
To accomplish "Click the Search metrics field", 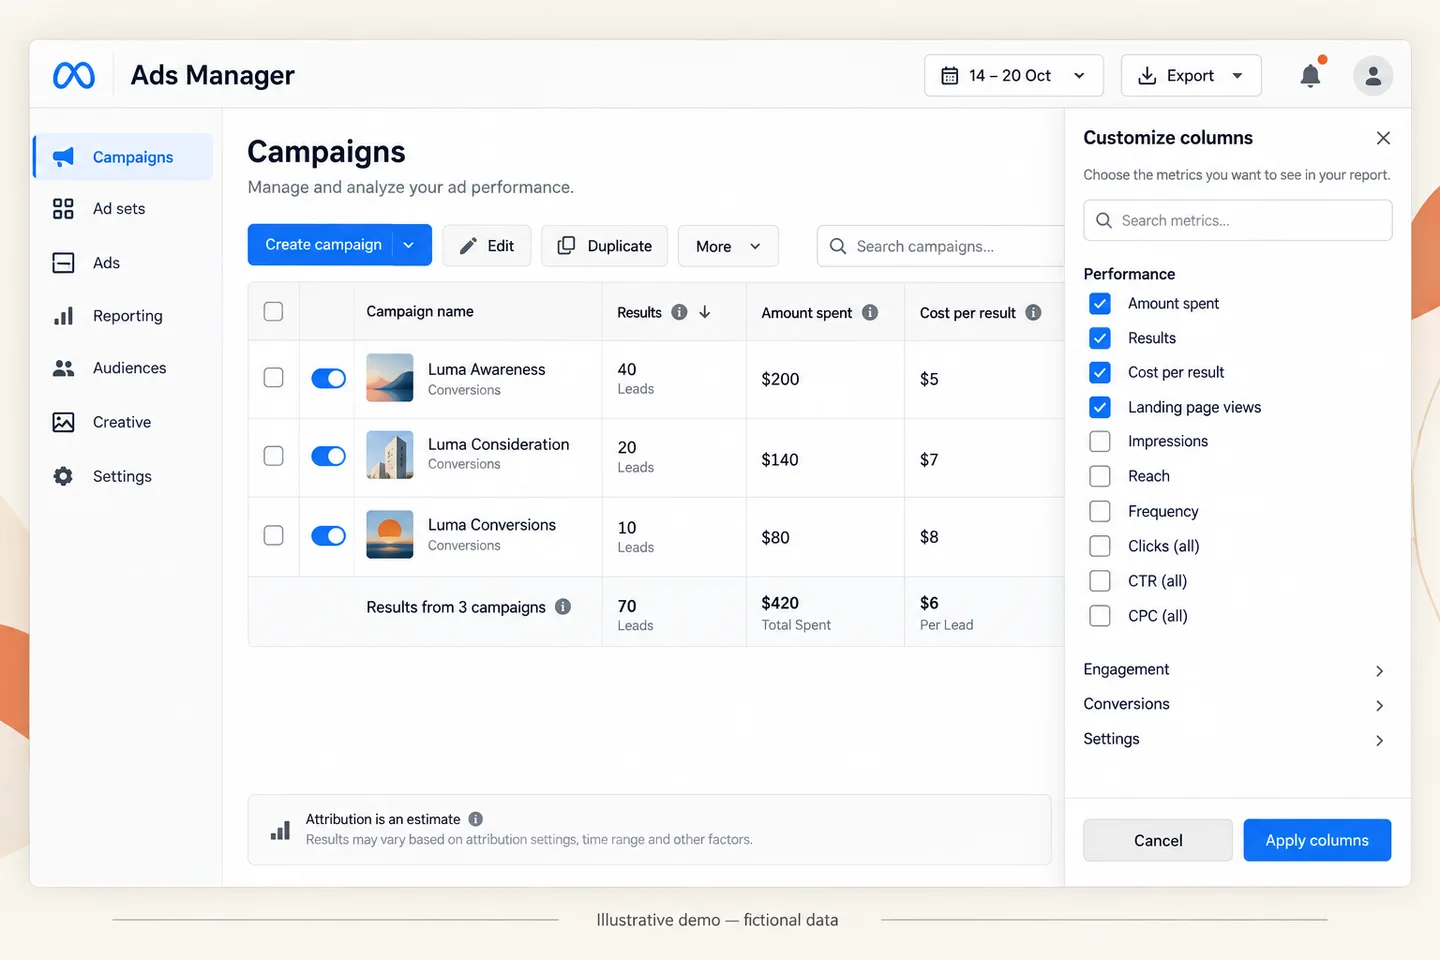I will [x=1237, y=220].
